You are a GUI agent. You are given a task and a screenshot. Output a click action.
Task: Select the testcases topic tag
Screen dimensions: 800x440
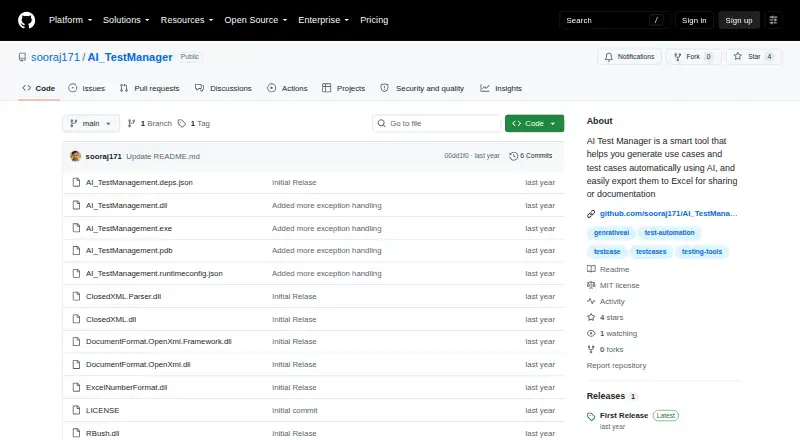click(x=651, y=252)
